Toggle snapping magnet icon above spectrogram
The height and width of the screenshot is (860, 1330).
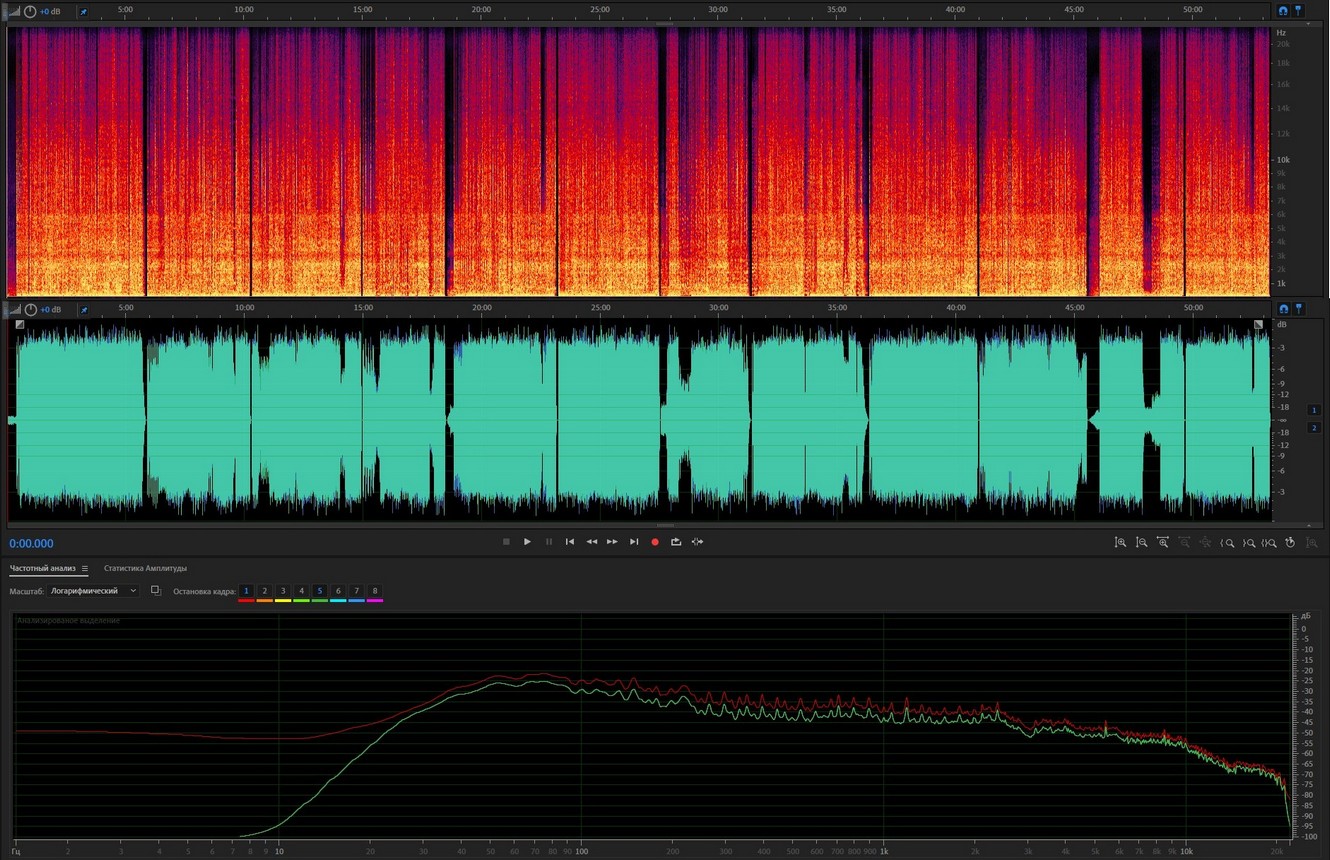click(1283, 11)
